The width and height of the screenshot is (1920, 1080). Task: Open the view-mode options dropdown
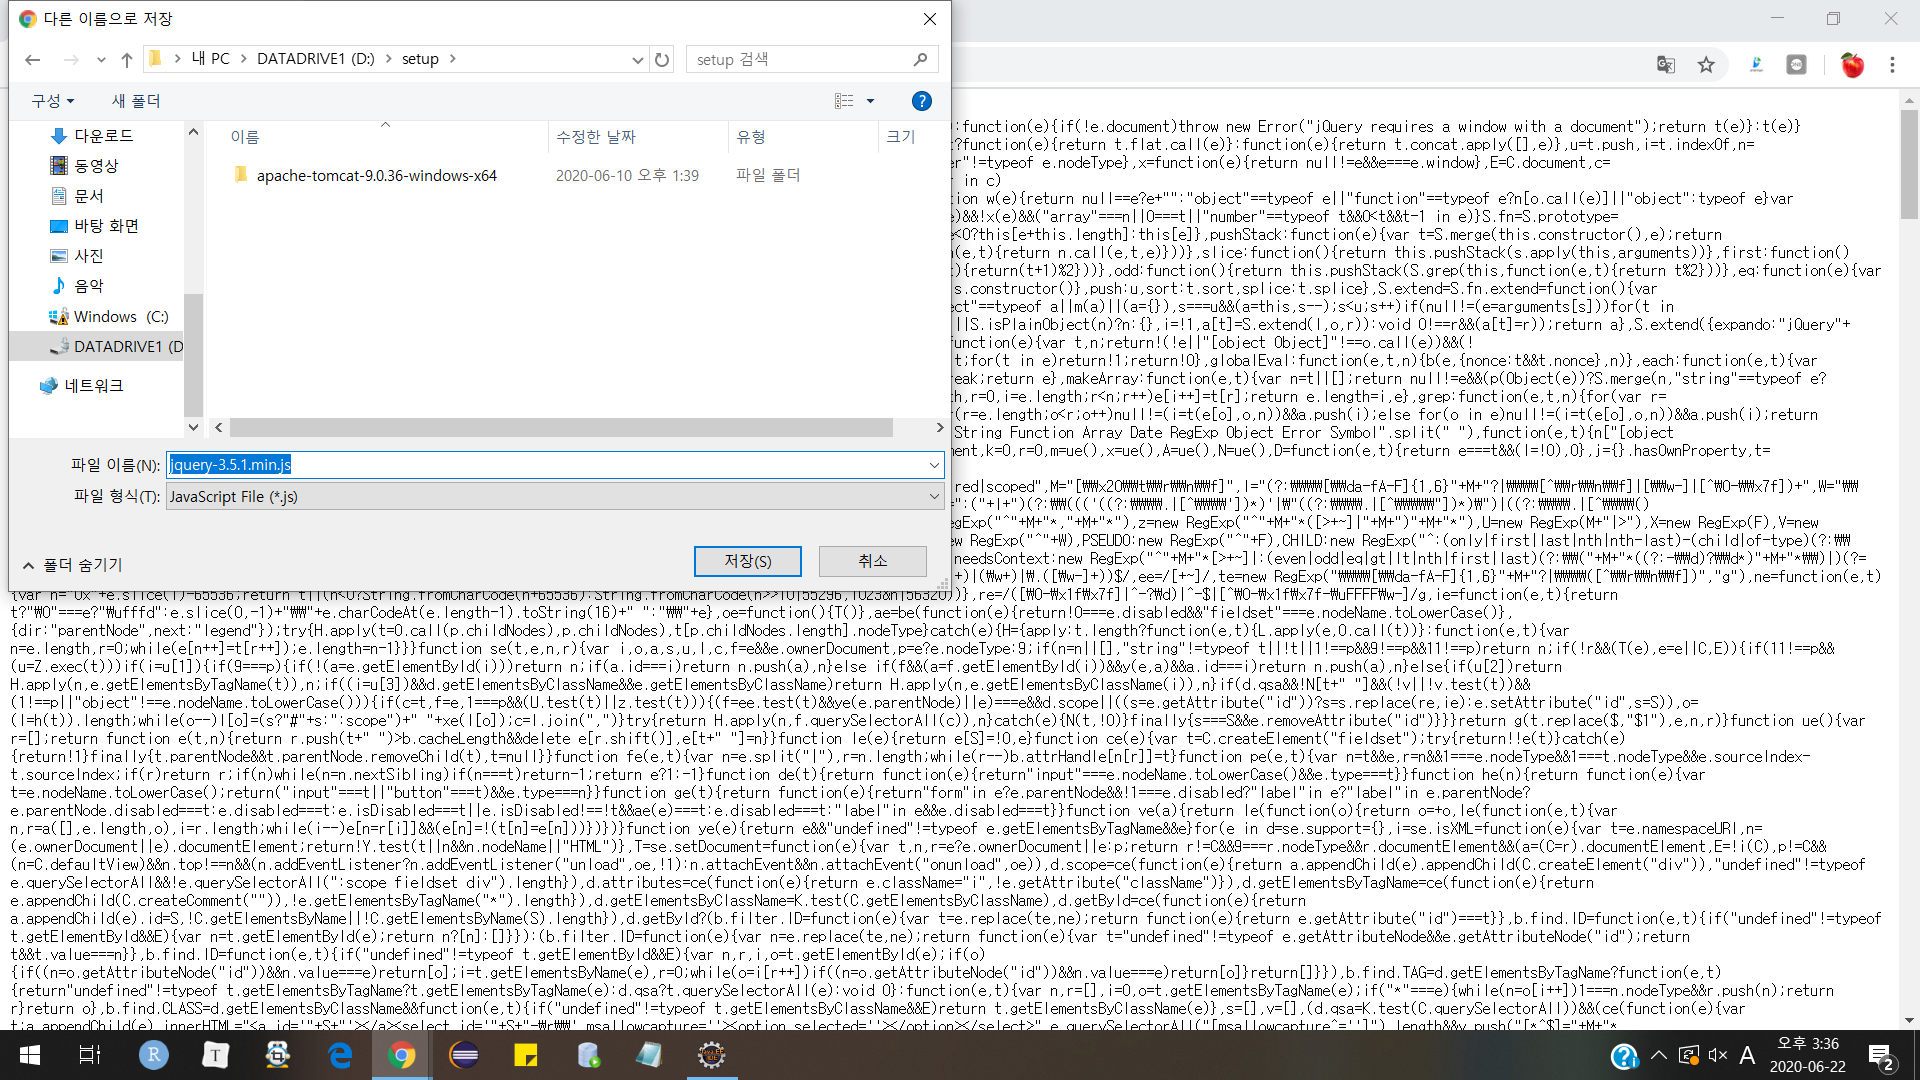(870, 101)
